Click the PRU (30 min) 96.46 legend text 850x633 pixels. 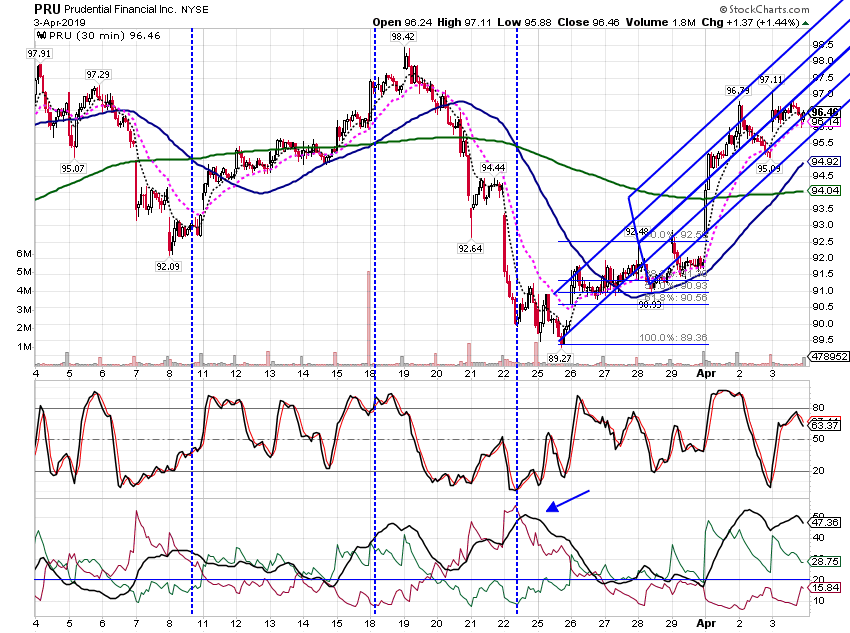click(x=105, y=36)
